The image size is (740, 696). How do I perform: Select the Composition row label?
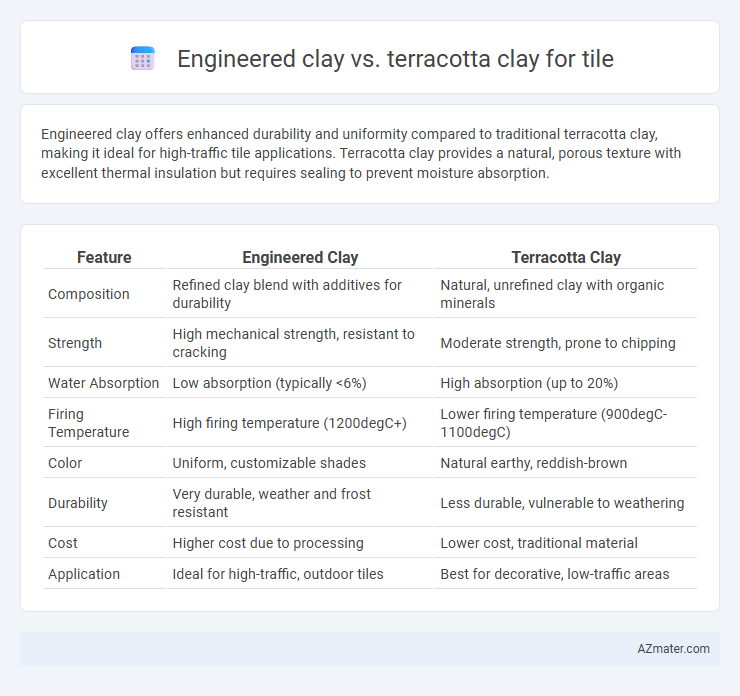[89, 294]
